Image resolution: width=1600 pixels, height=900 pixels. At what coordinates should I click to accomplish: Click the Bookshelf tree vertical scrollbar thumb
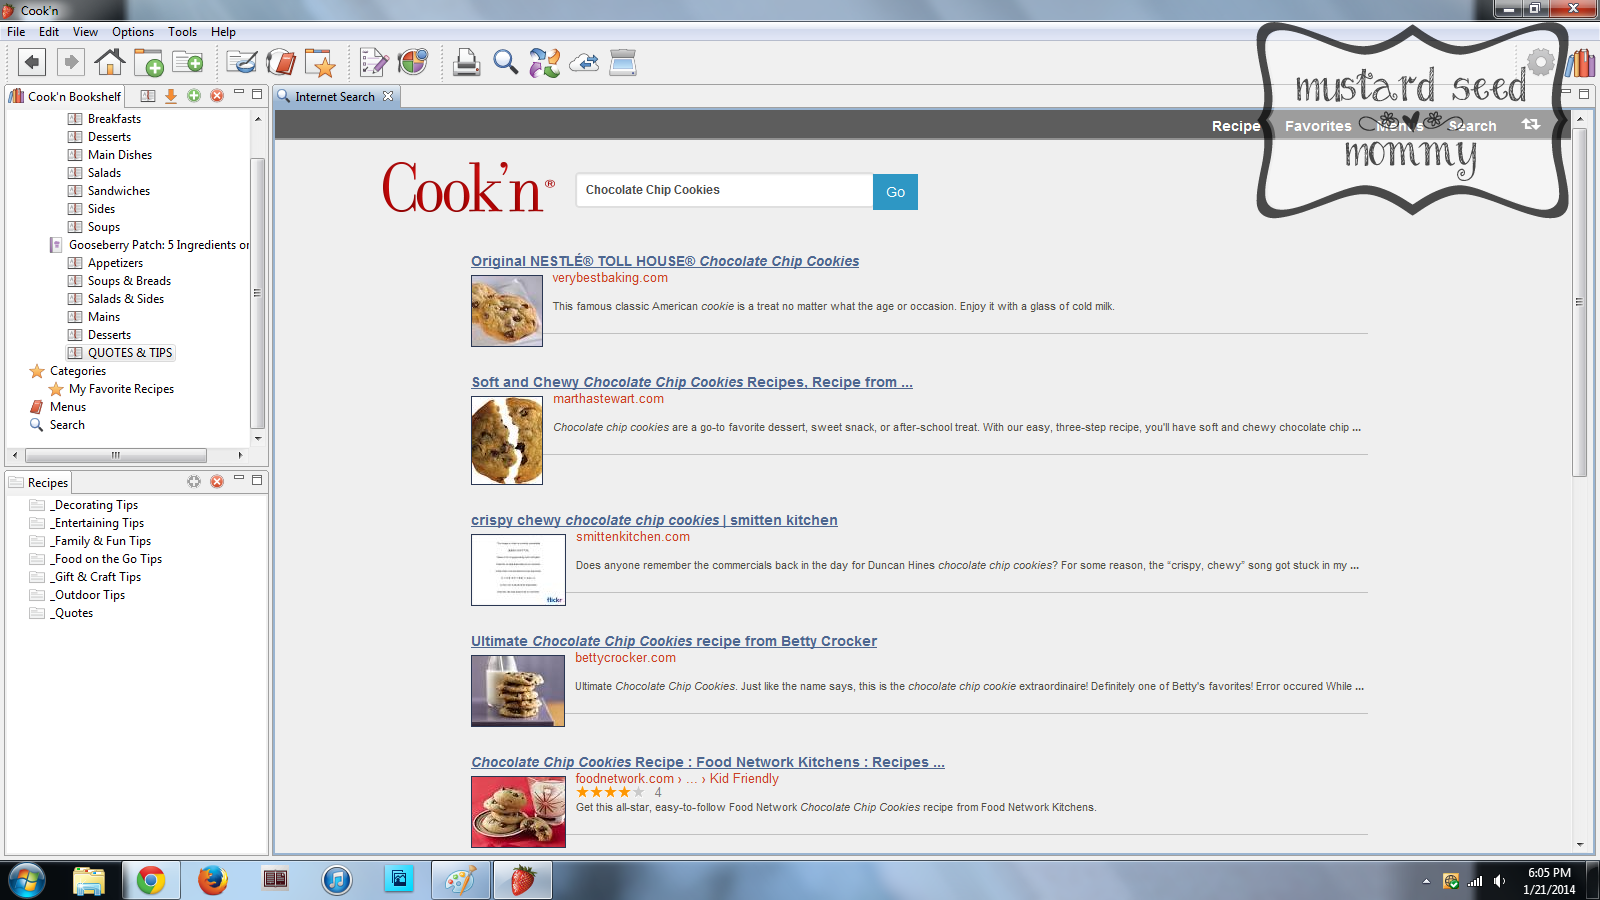[257, 293]
